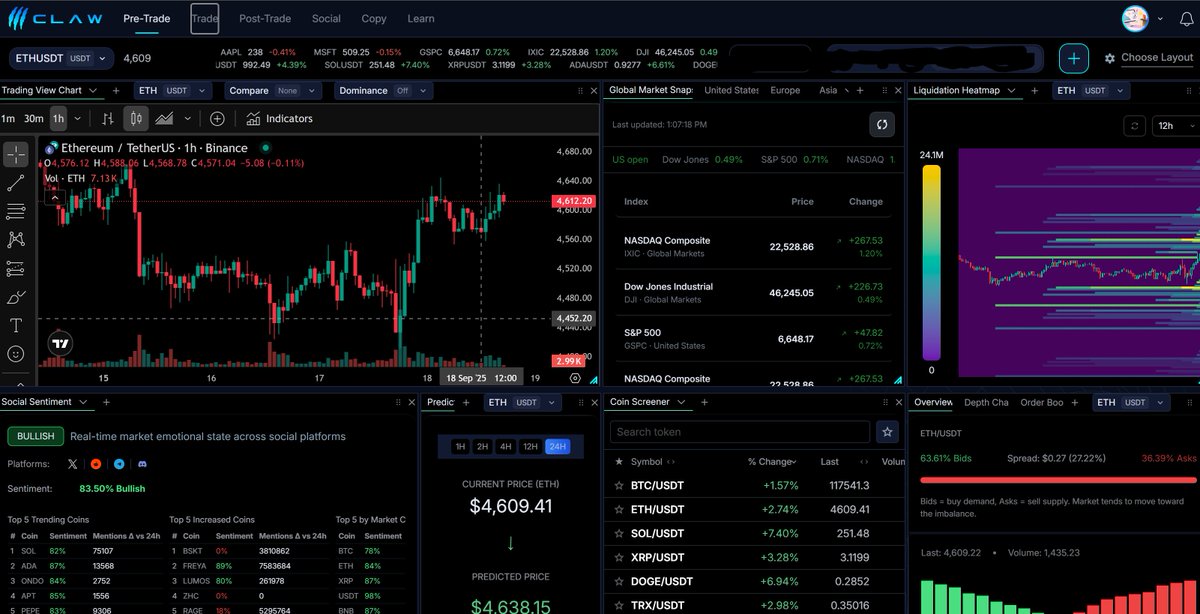Click the Discord platform icon

coord(142,464)
